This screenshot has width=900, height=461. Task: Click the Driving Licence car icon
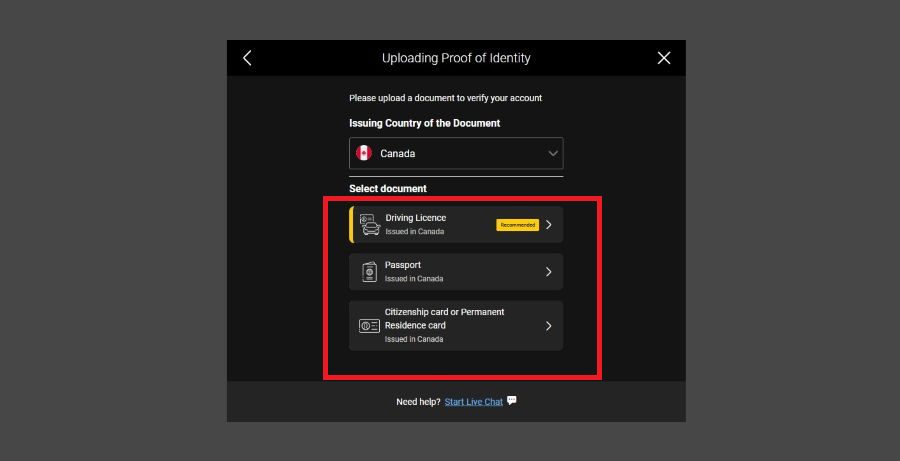370,224
